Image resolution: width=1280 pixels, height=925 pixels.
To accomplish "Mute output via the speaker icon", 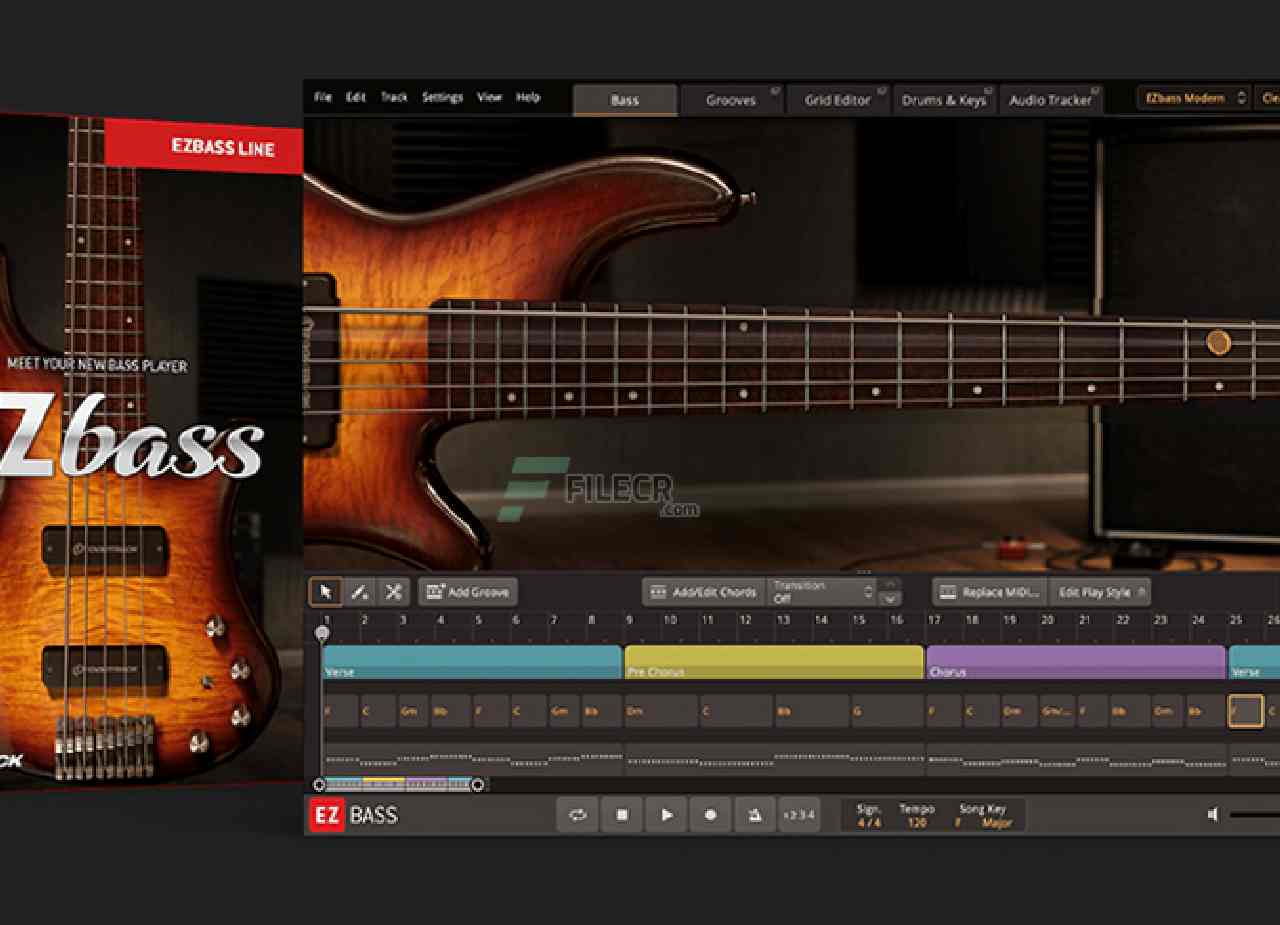I will 1212,815.
